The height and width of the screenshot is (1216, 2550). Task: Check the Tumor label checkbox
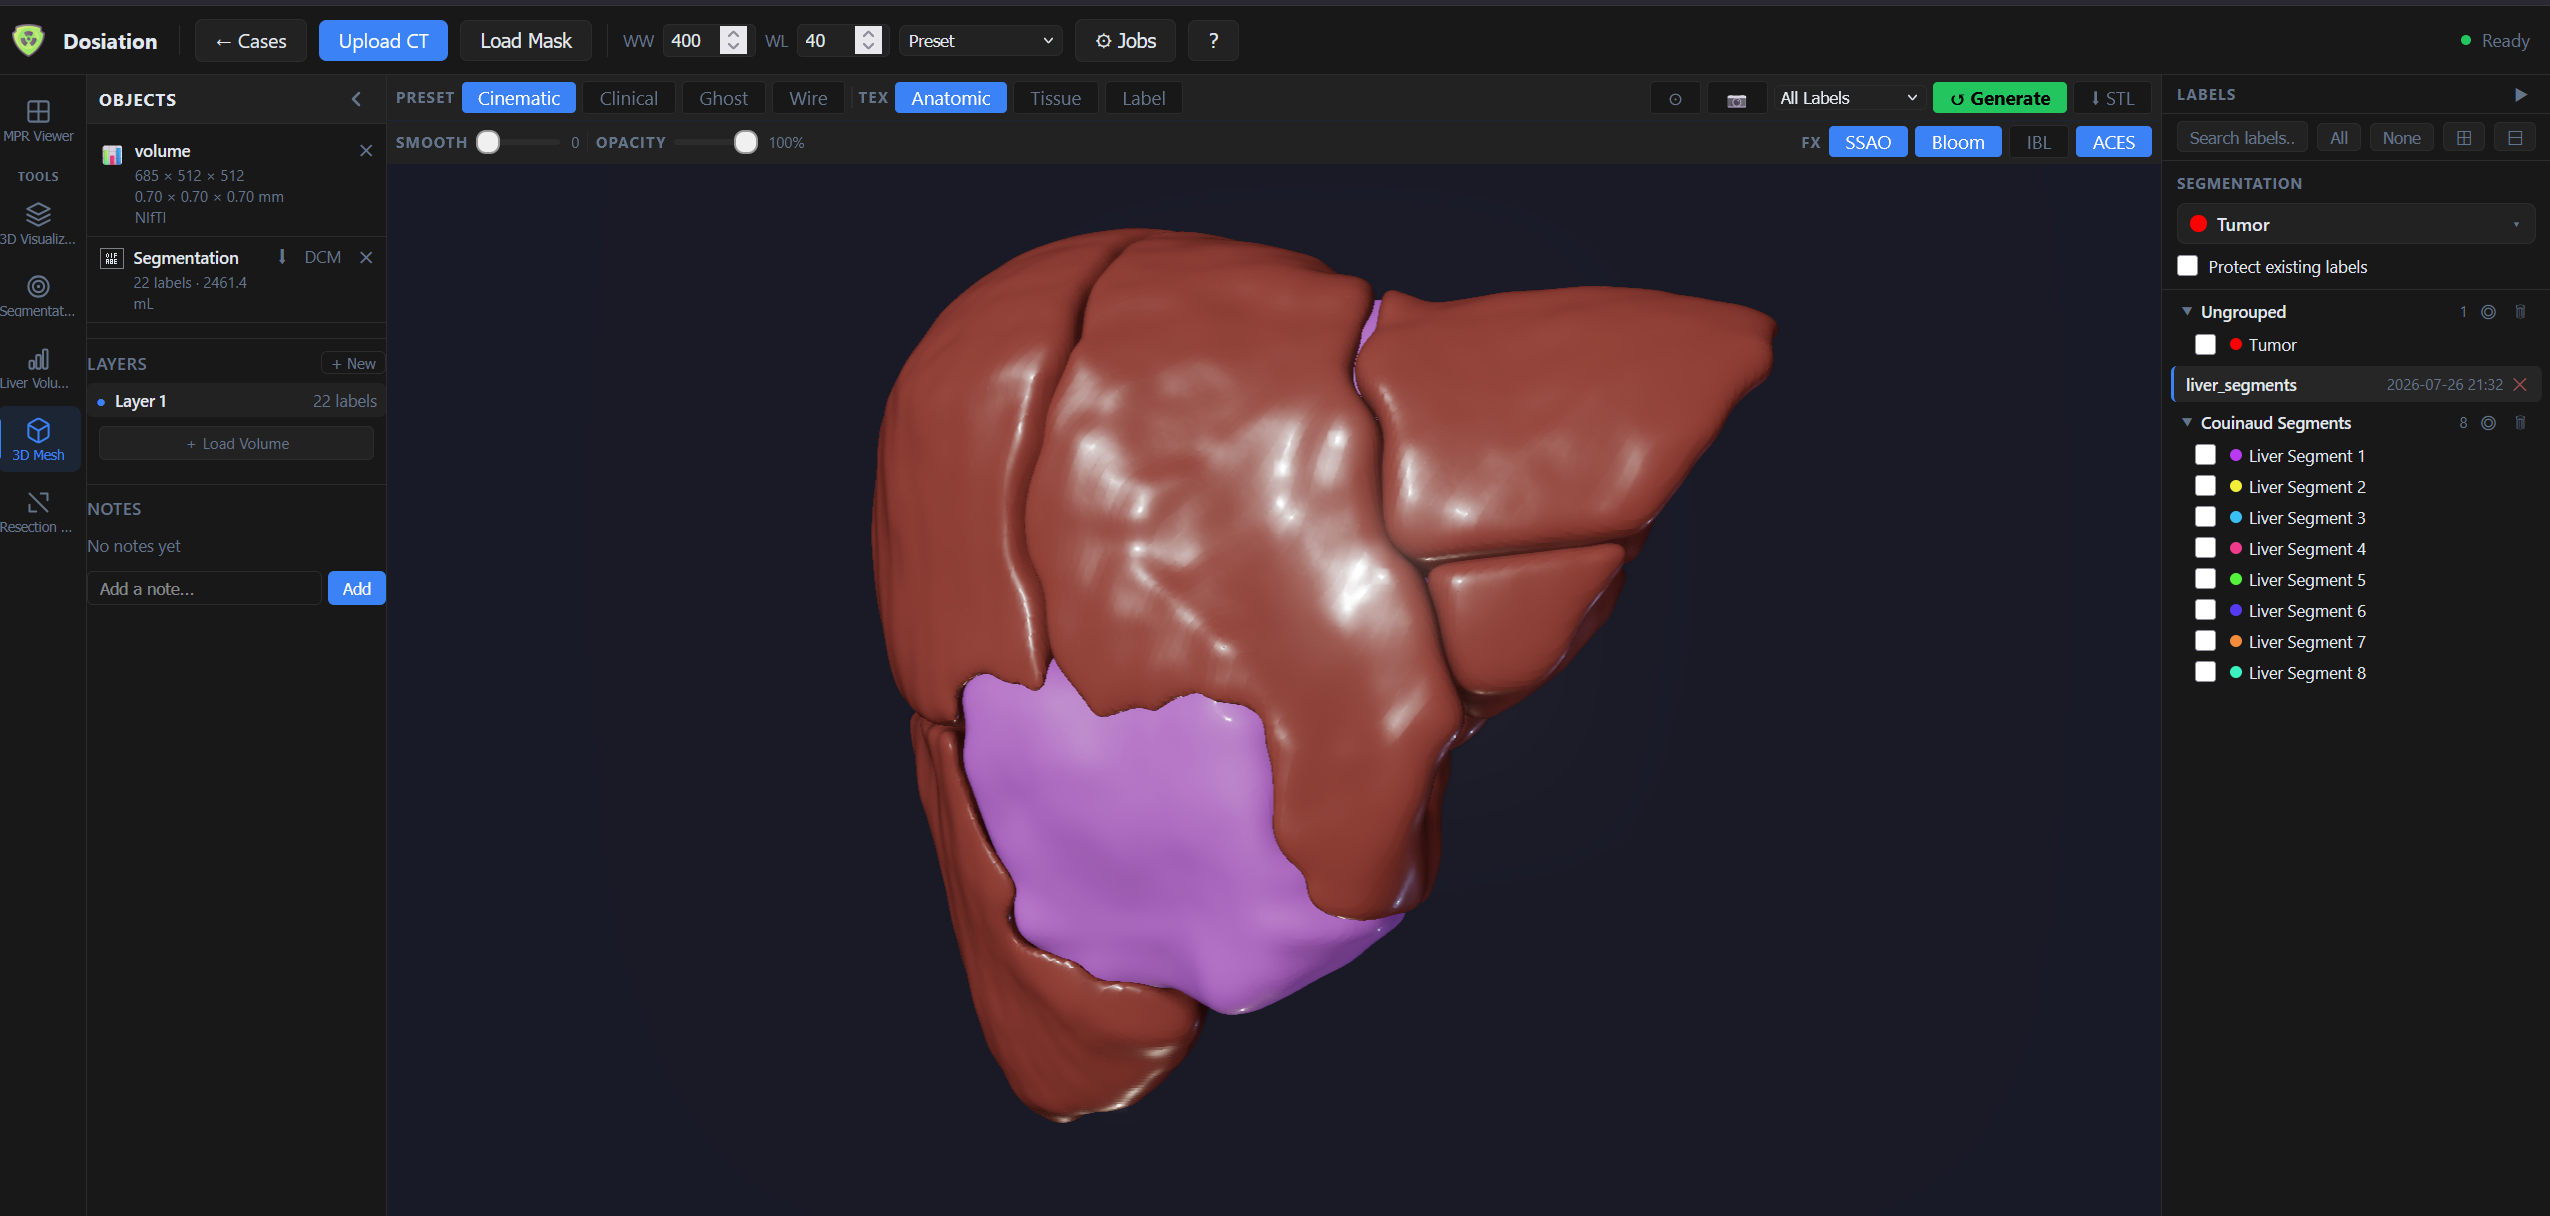coord(2205,344)
